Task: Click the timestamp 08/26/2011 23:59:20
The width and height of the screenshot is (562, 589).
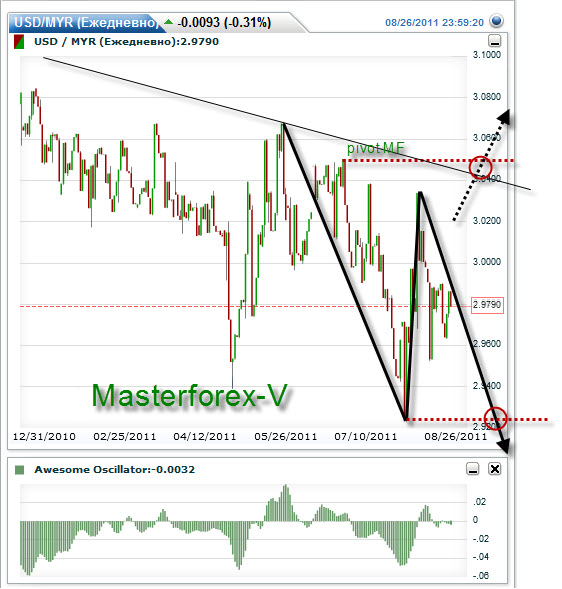Action: click(434, 23)
